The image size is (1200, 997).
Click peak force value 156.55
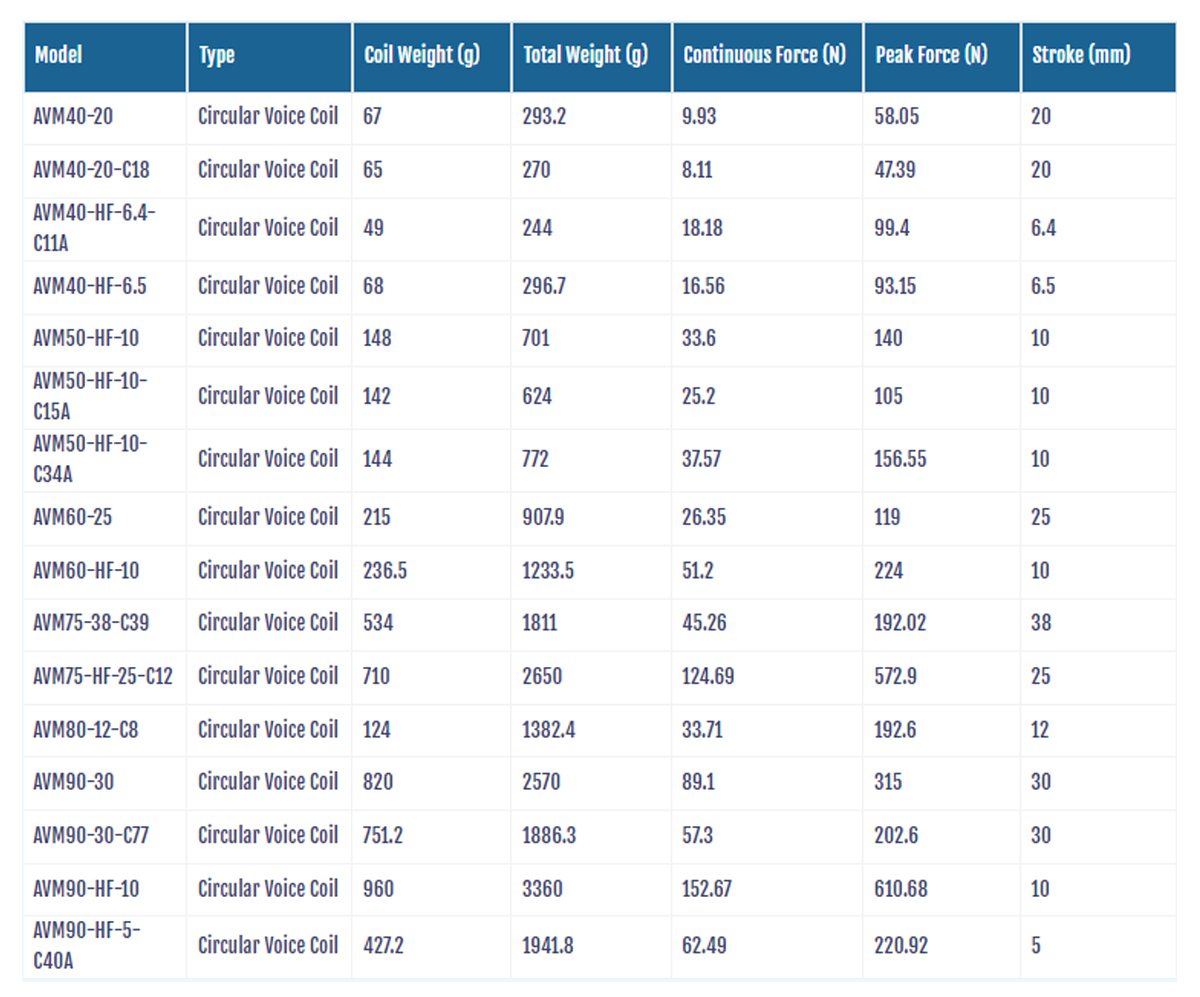pos(902,459)
